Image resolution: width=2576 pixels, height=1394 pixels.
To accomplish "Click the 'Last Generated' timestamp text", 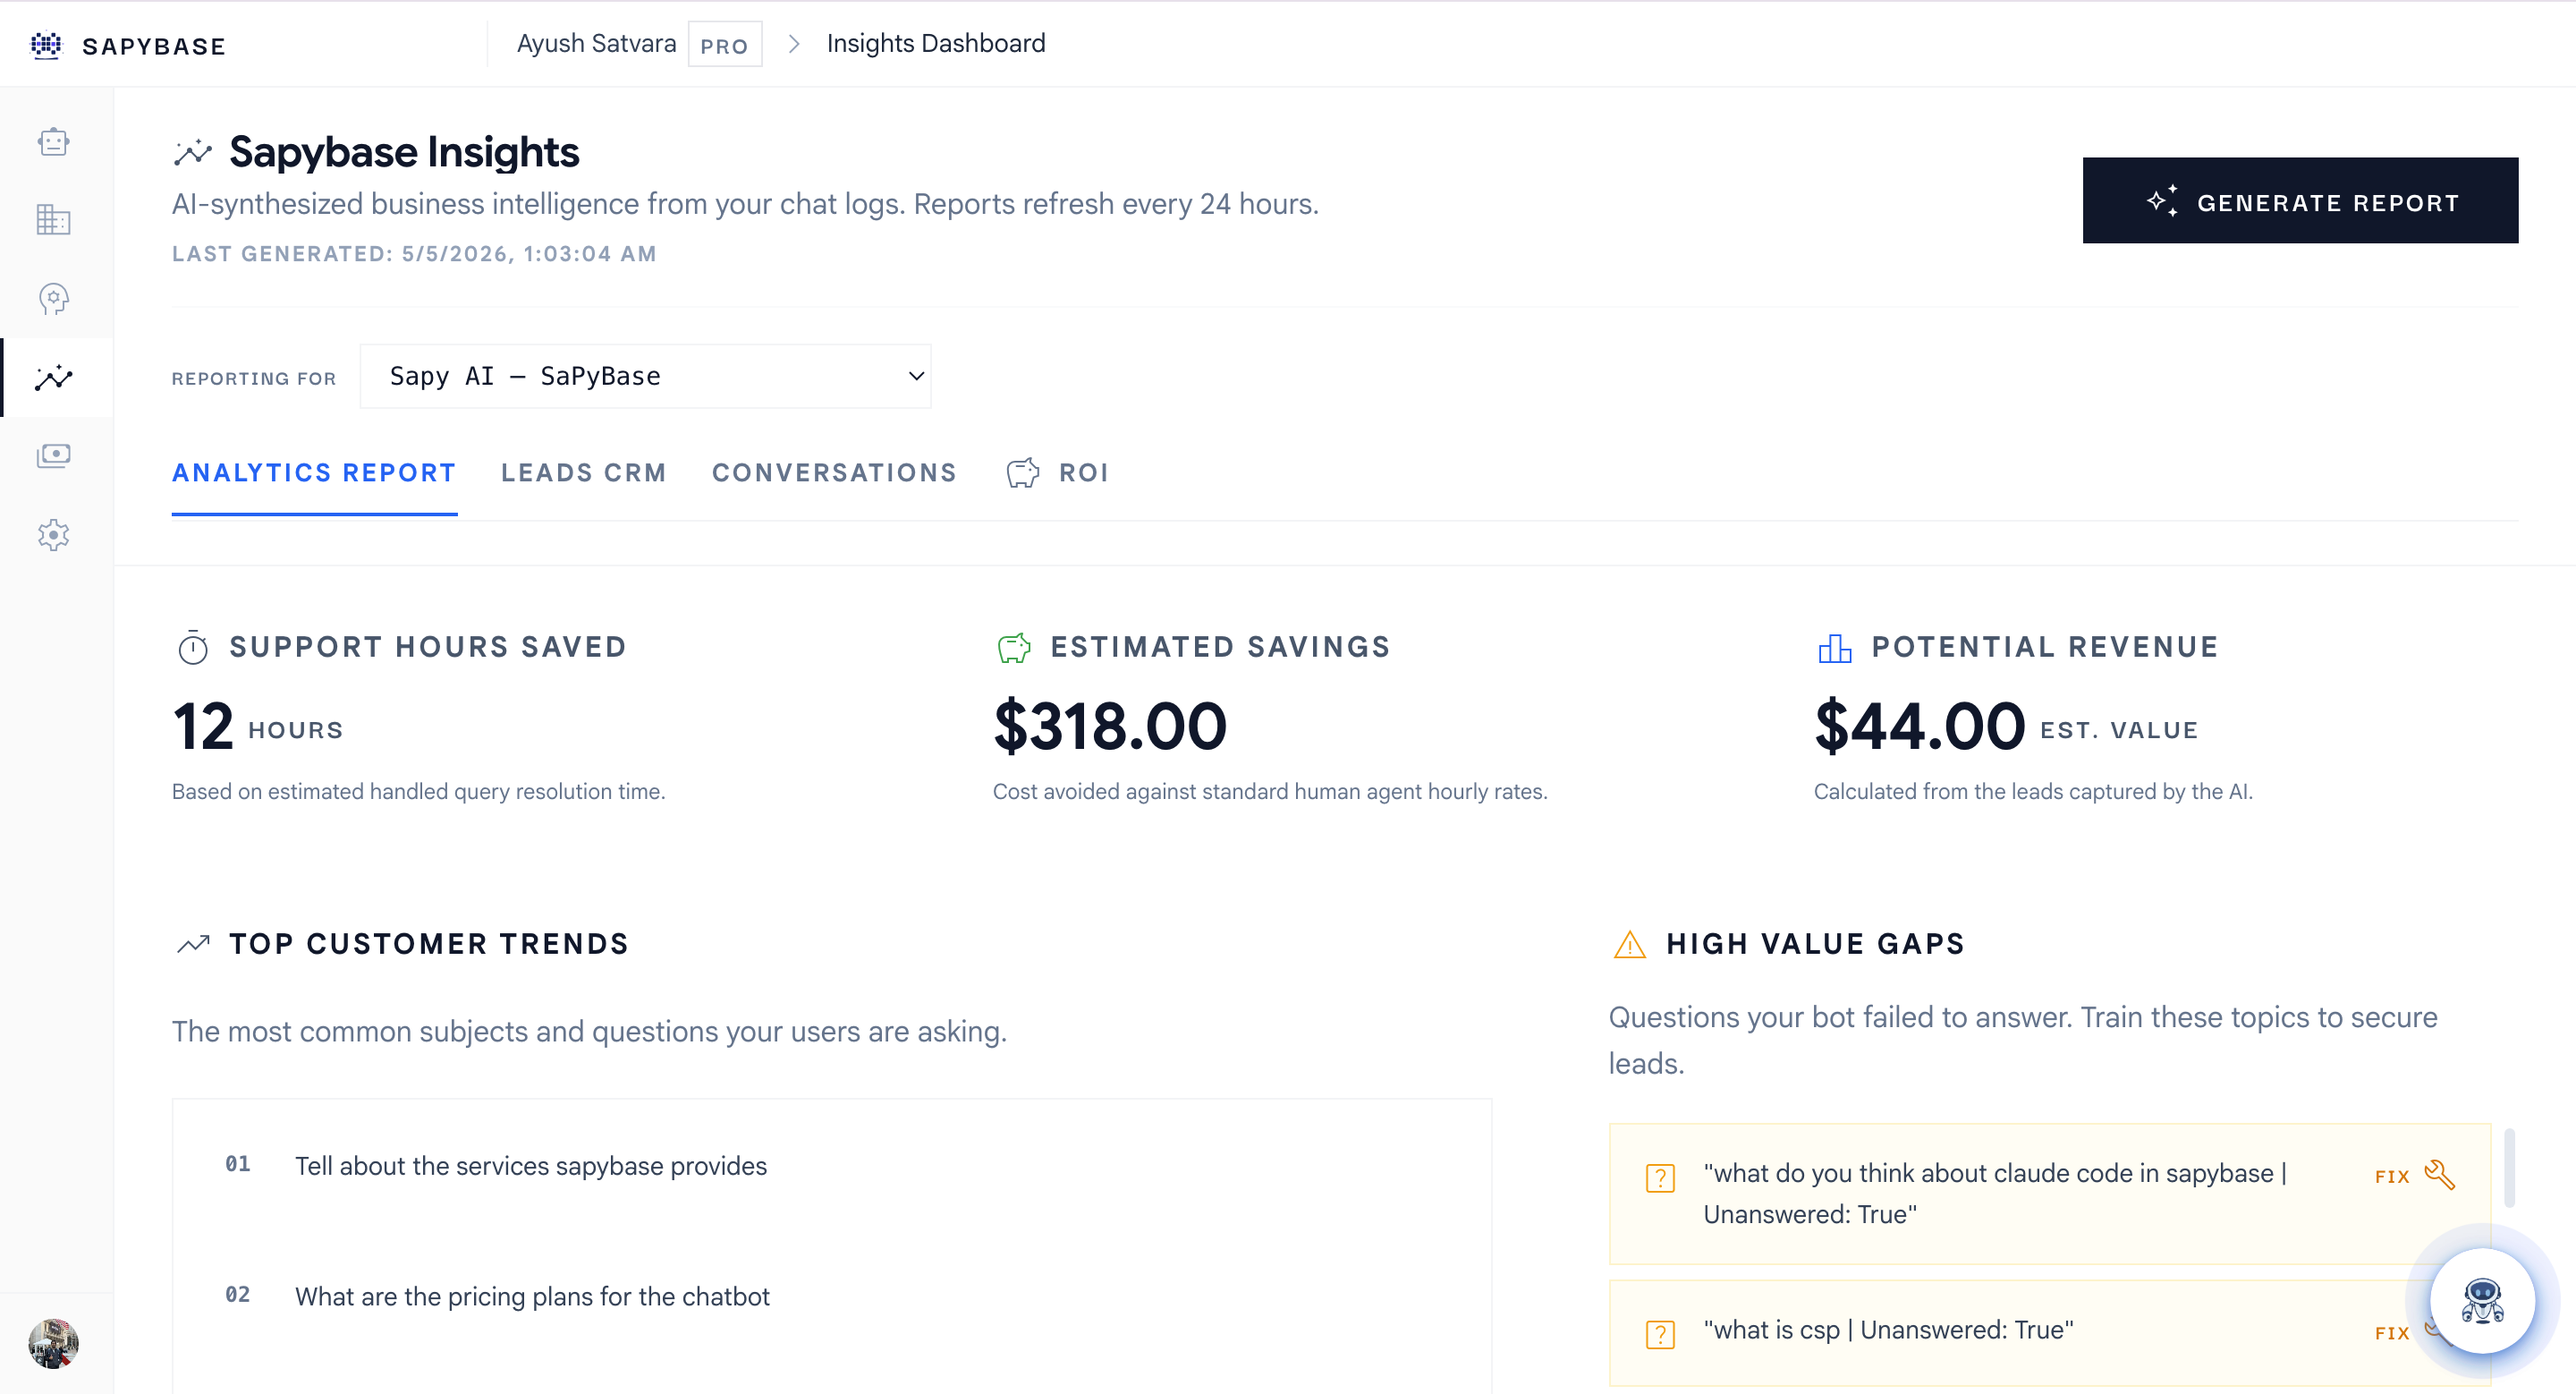I will pos(414,254).
